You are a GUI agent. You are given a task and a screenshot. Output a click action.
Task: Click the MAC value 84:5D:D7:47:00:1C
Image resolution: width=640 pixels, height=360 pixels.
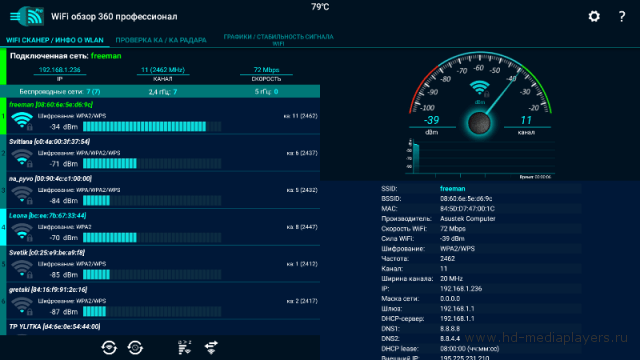click(x=467, y=209)
